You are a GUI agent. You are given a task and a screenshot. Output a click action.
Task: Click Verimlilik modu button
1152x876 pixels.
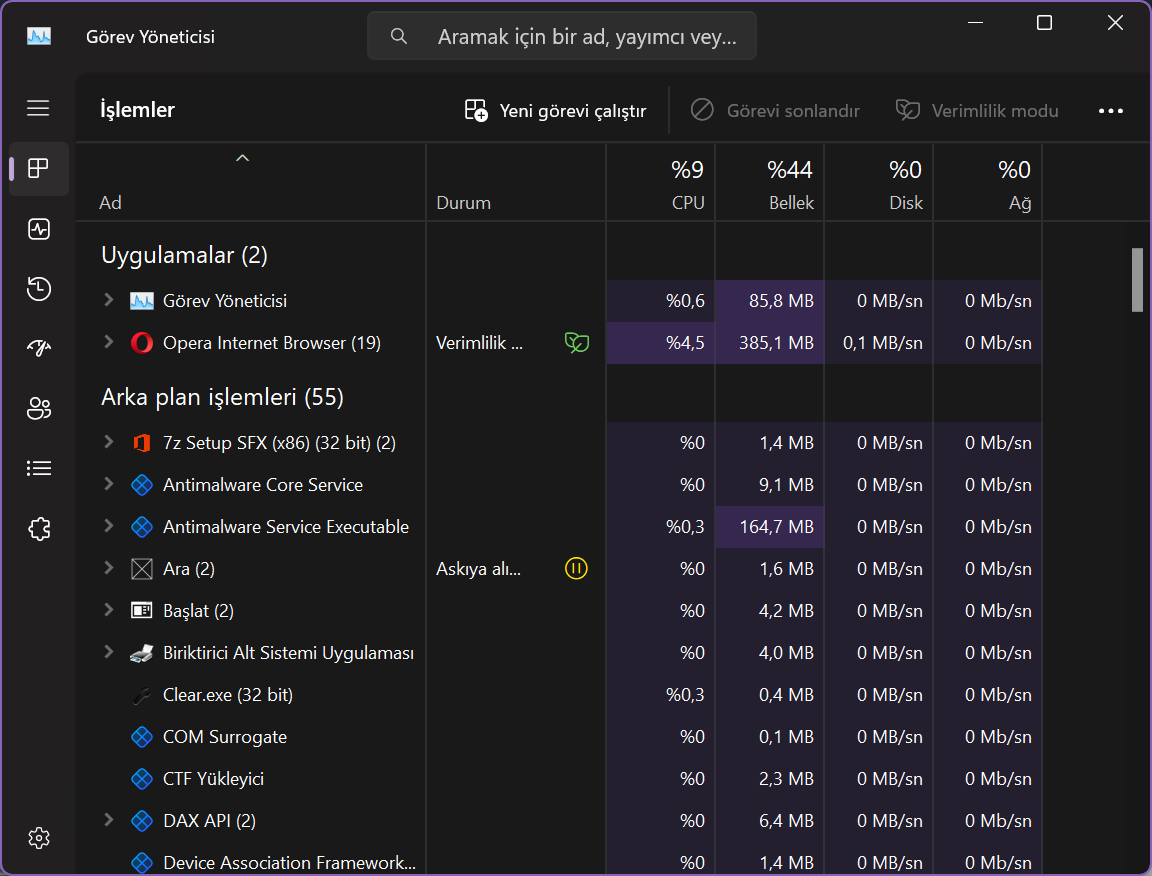(977, 110)
